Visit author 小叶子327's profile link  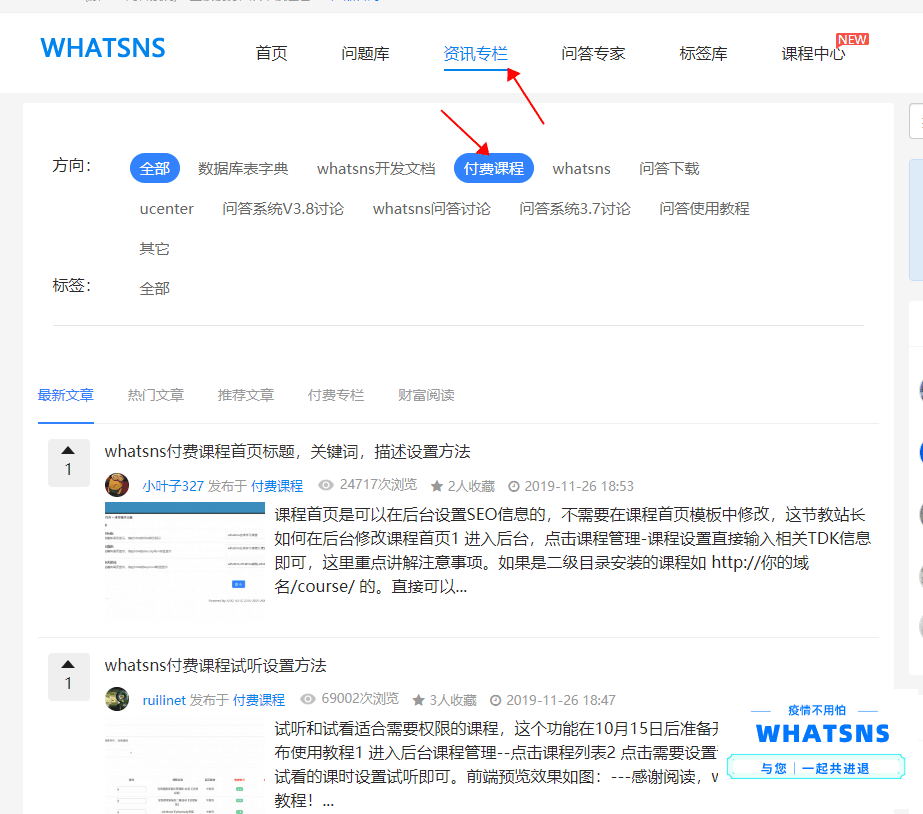tap(172, 486)
